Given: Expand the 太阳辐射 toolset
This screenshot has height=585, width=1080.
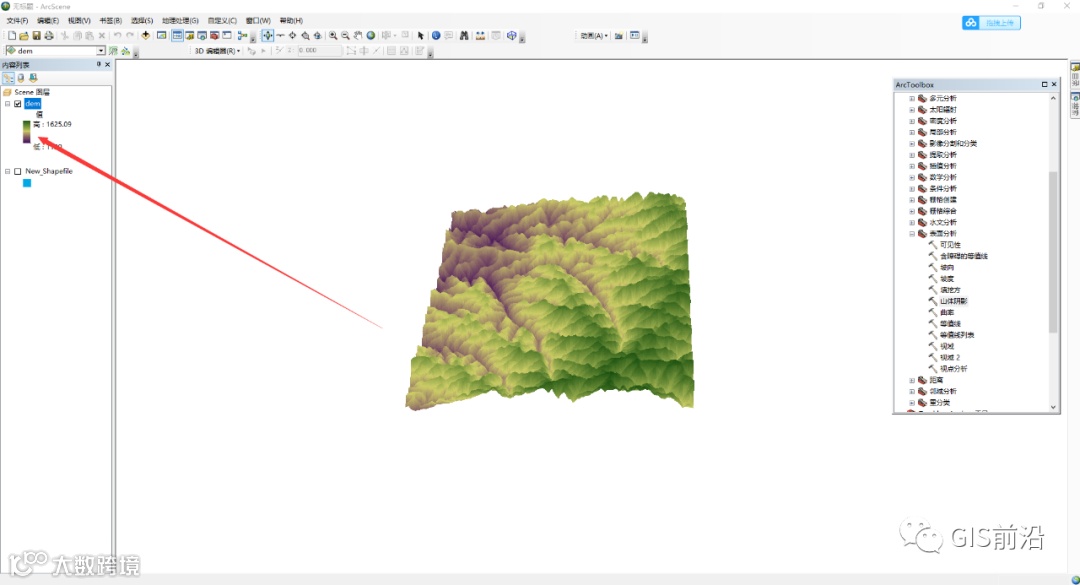Looking at the screenshot, I should pyautogui.click(x=912, y=110).
